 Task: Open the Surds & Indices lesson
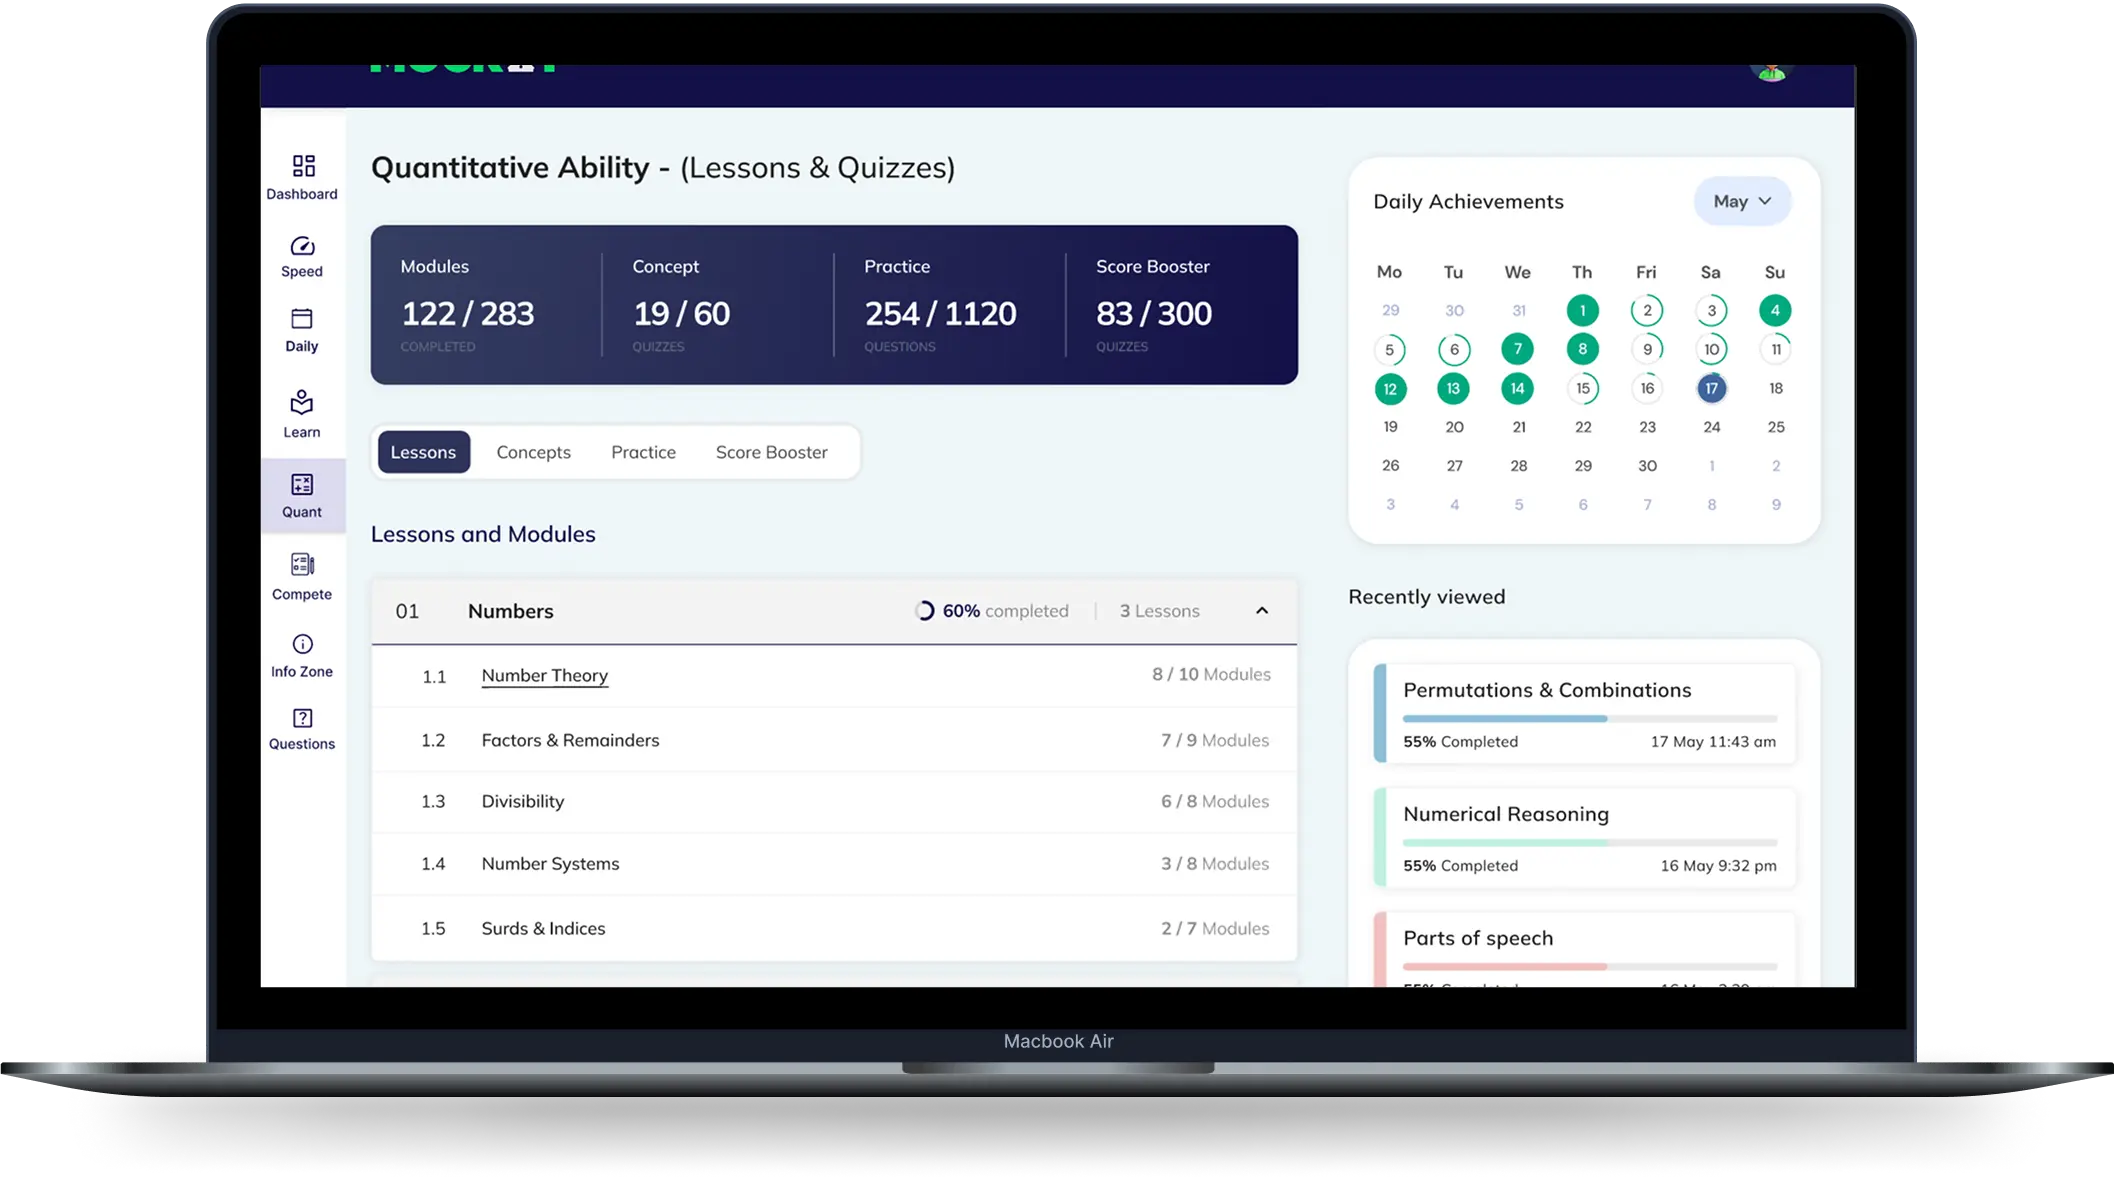[x=543, y=928]
